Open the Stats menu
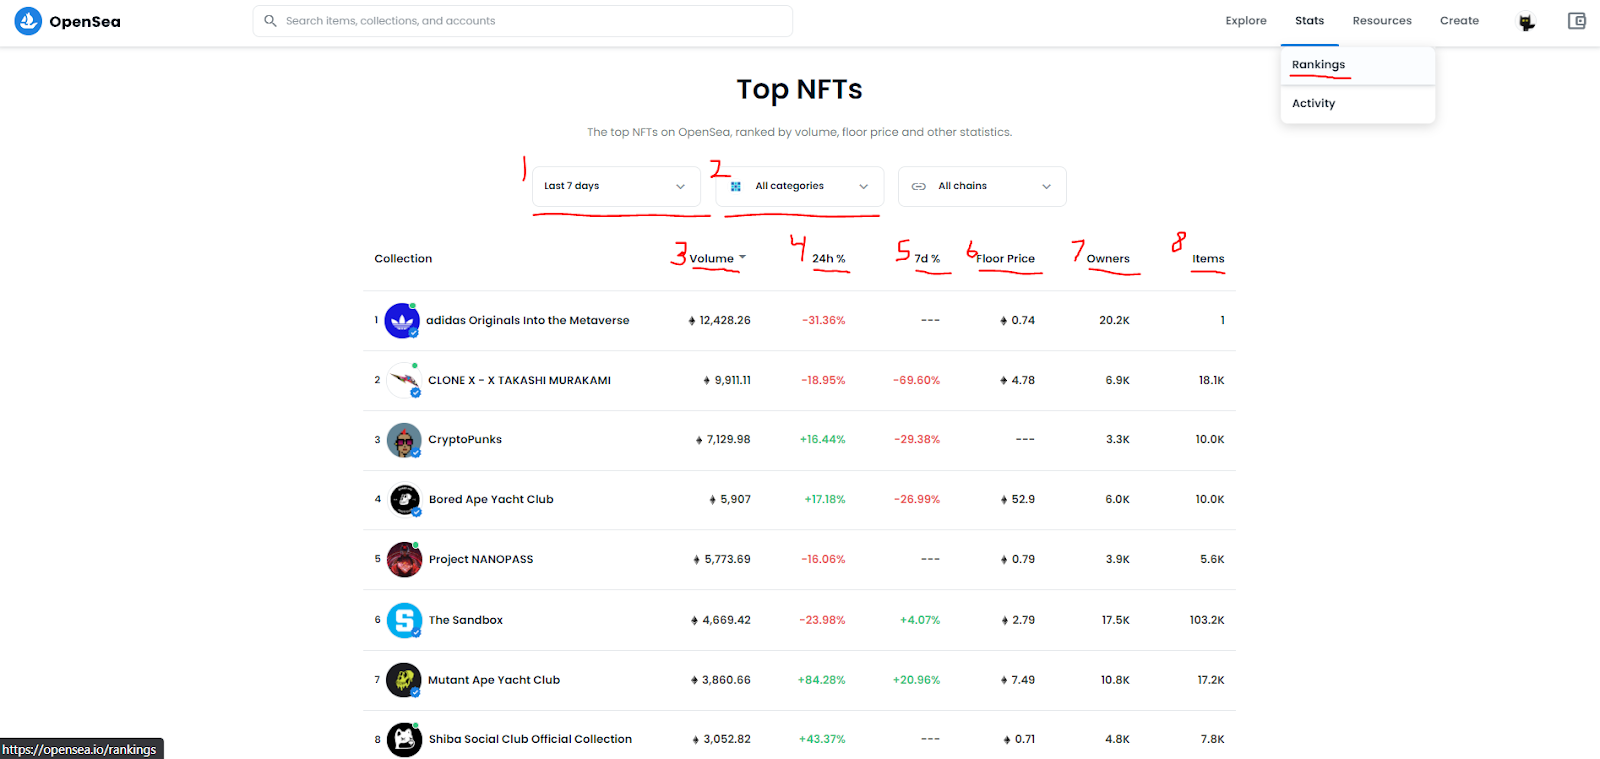The width and height of the screenshot is (1600, 759). pyautogui.click(x=1309, y=21)
